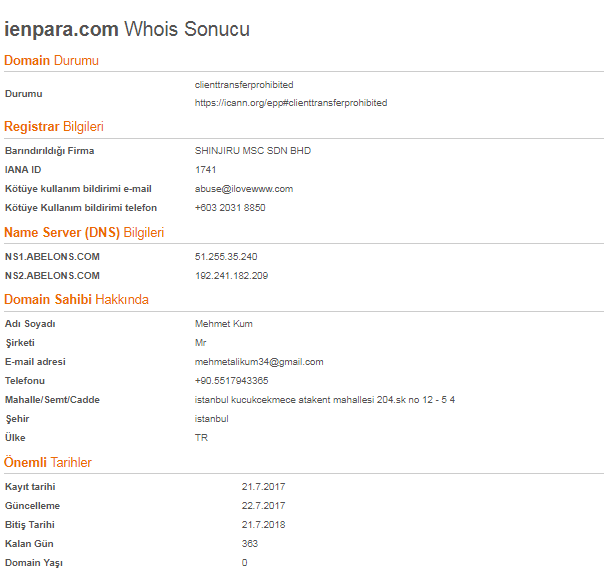604x576 pixels.
Task: Click IP address 192.241.182.209
Action: (232, 275)
